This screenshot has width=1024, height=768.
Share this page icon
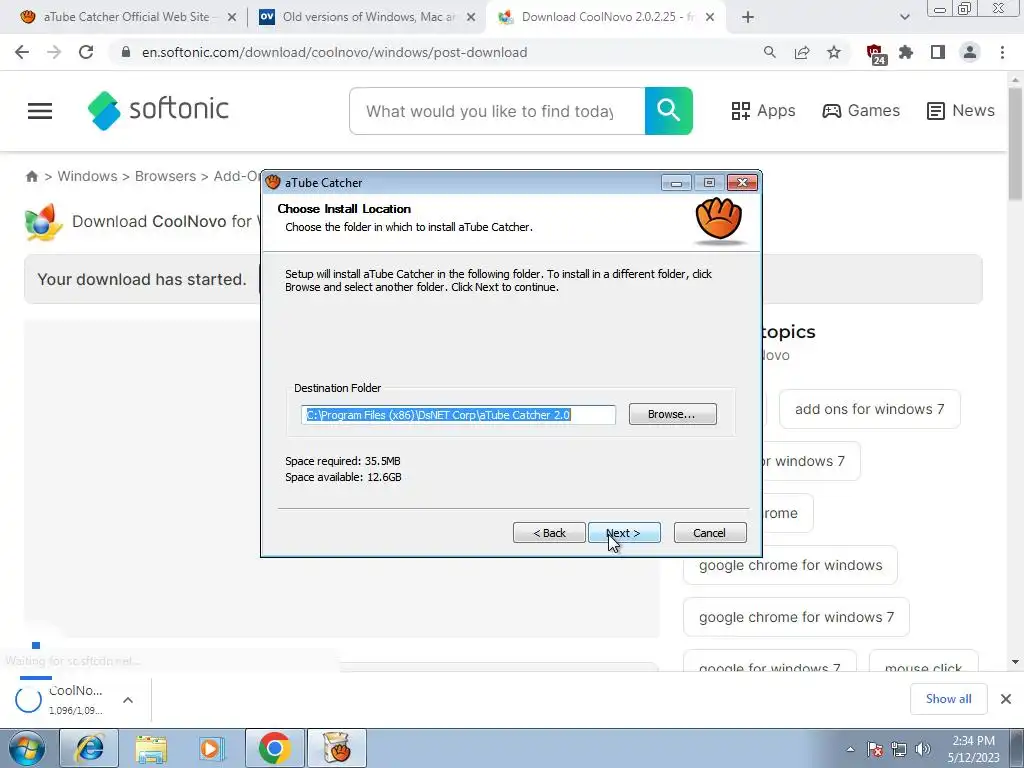(802, 52)
